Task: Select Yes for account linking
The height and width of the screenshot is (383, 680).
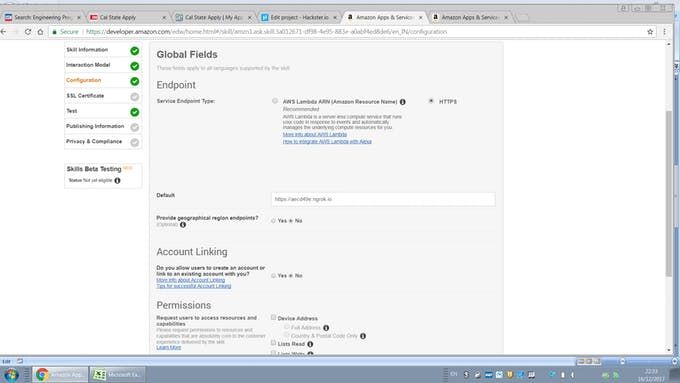Action: (x=273, y=275)
